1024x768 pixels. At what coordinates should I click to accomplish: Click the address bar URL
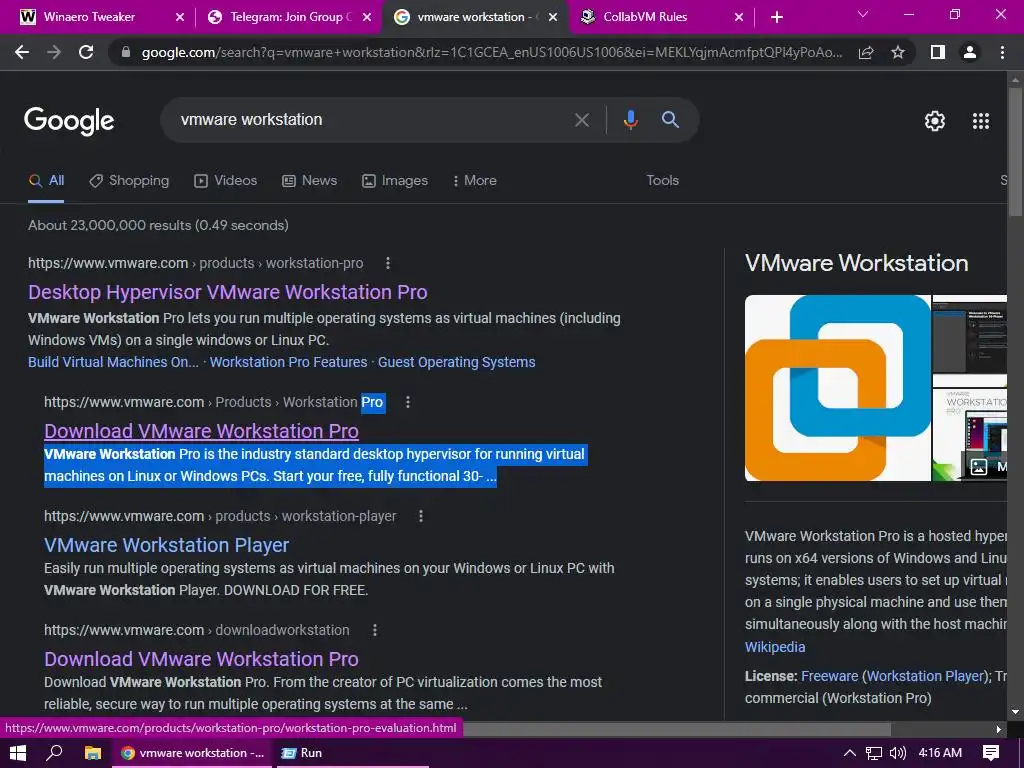coord(491,52)
